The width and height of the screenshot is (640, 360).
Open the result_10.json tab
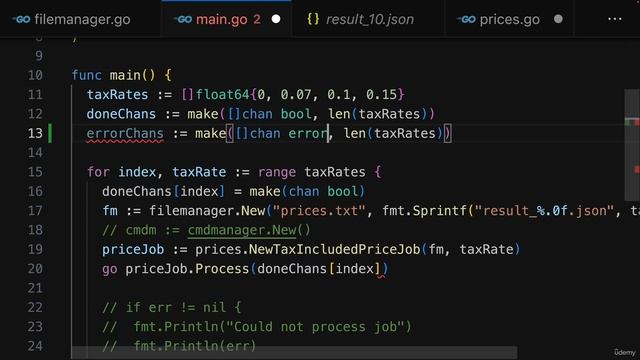point(368,19)
